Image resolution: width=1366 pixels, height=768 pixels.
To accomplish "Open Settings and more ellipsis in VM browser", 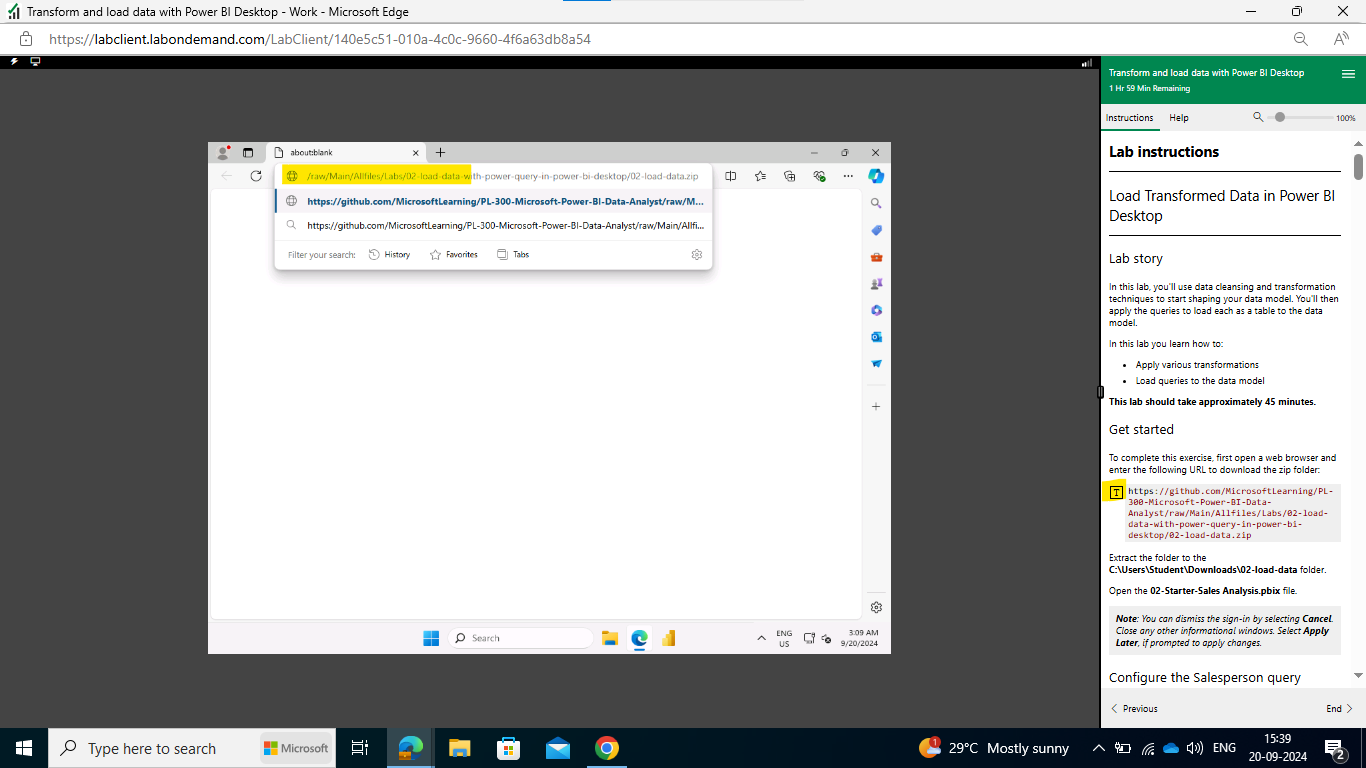I will pyautogui.click(x=848, y=176).
